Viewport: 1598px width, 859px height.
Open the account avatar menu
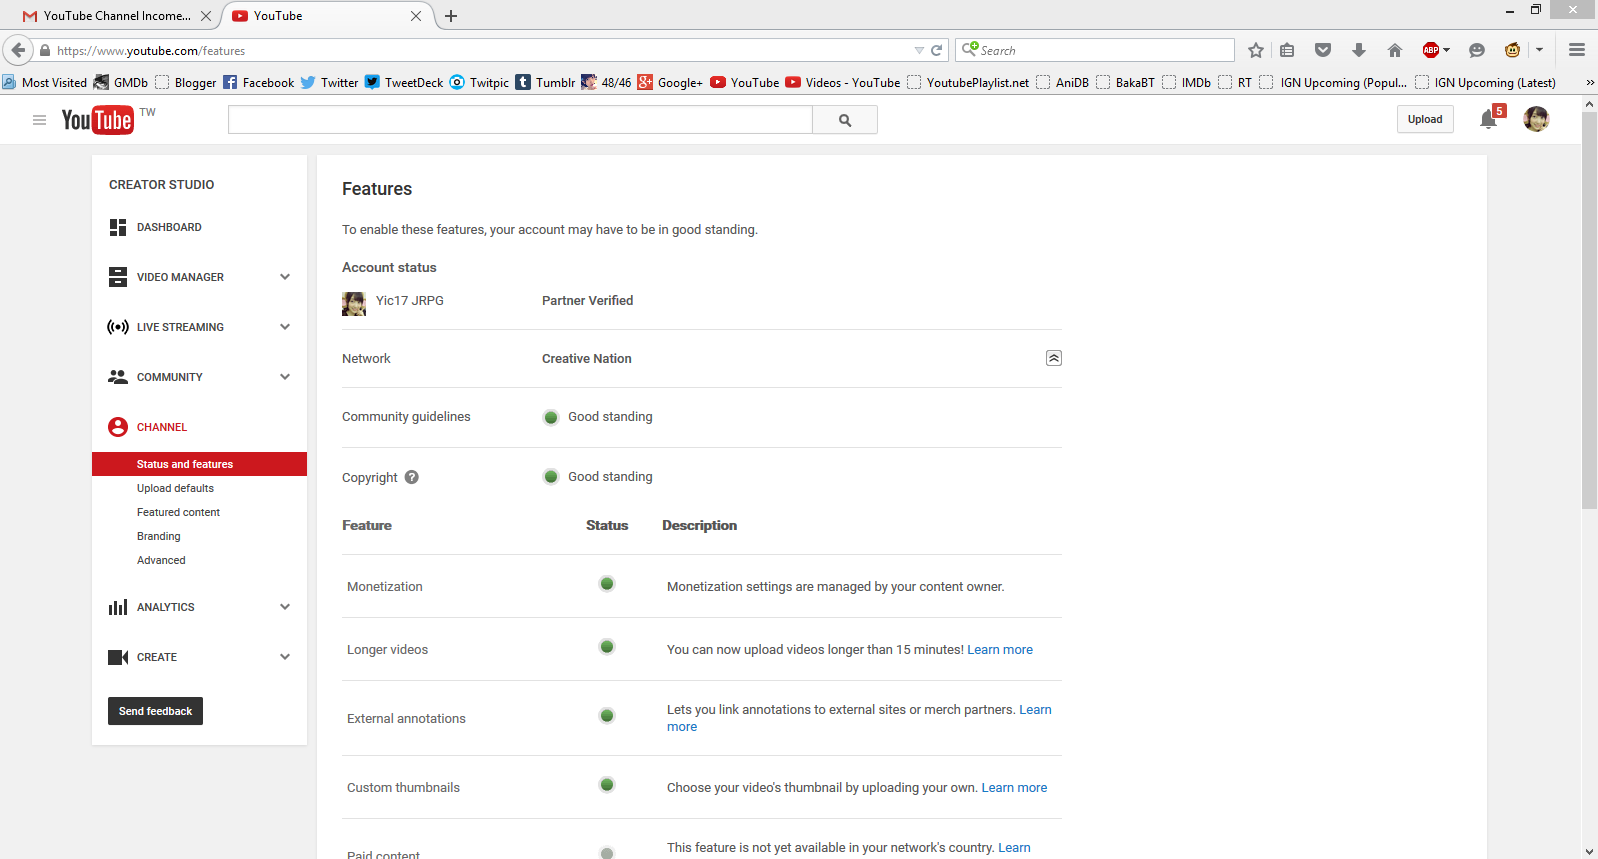pos(1536,119)
